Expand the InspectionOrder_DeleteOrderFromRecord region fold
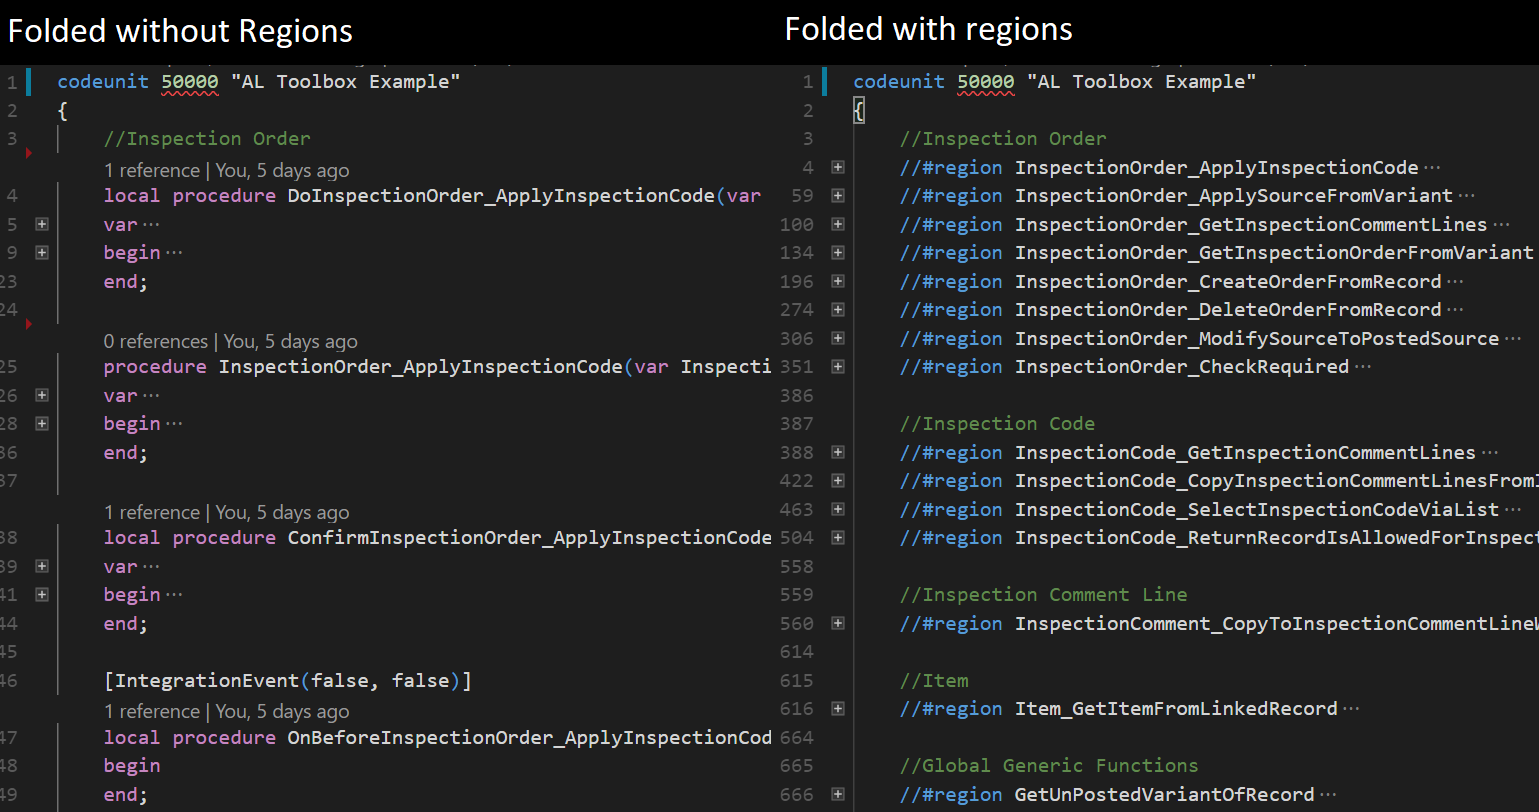 (x=838, y=310)
